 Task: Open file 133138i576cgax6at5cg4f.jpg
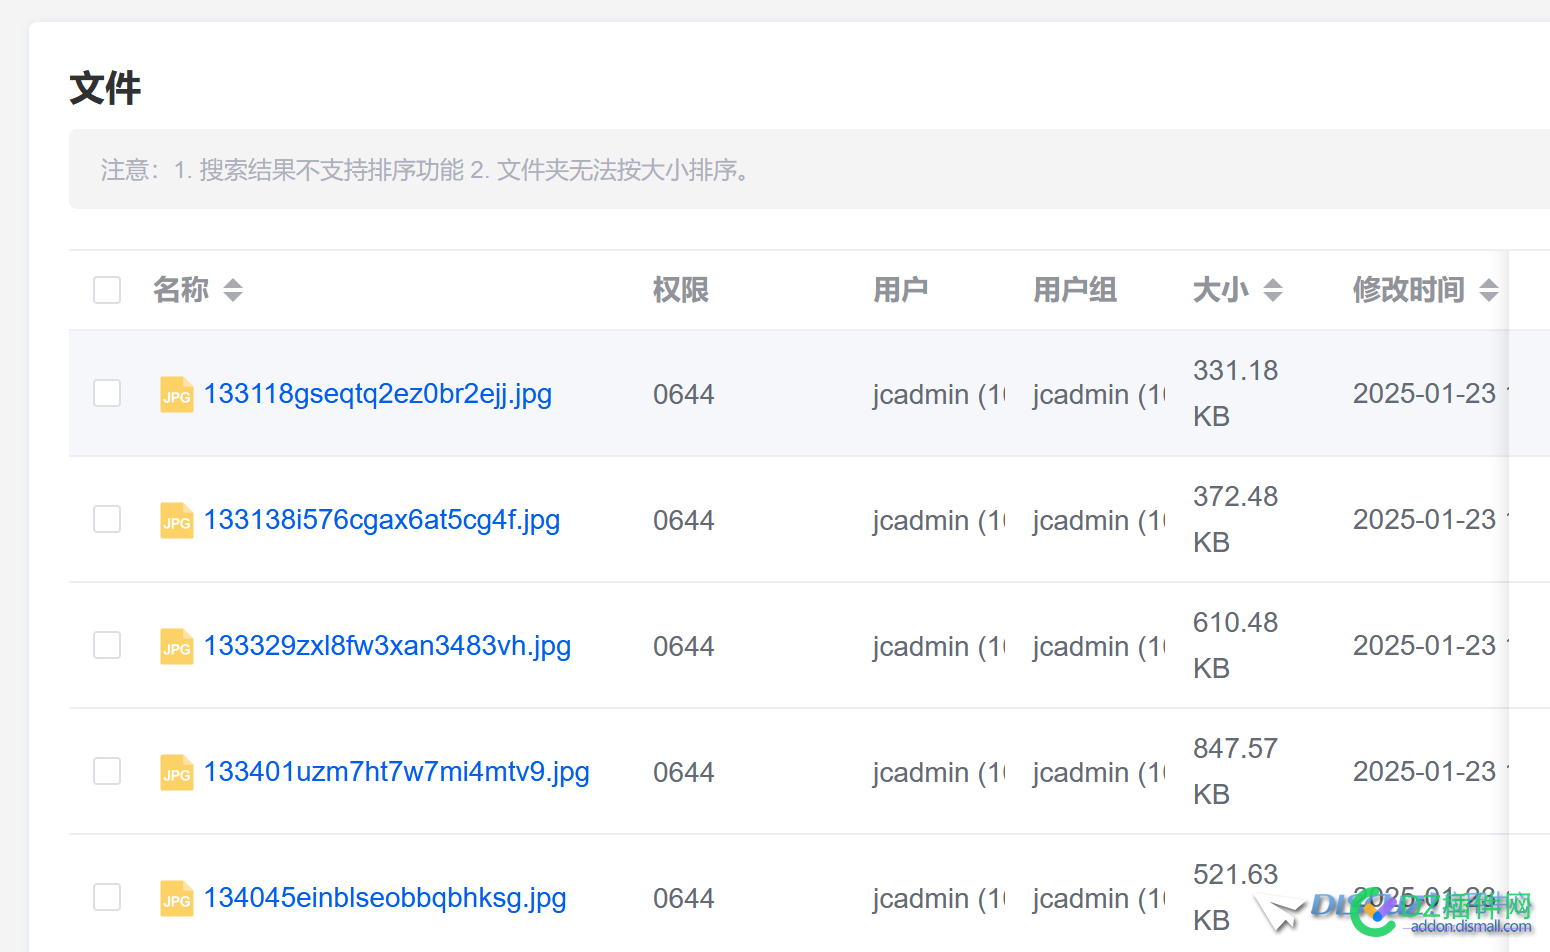[382, 520]
